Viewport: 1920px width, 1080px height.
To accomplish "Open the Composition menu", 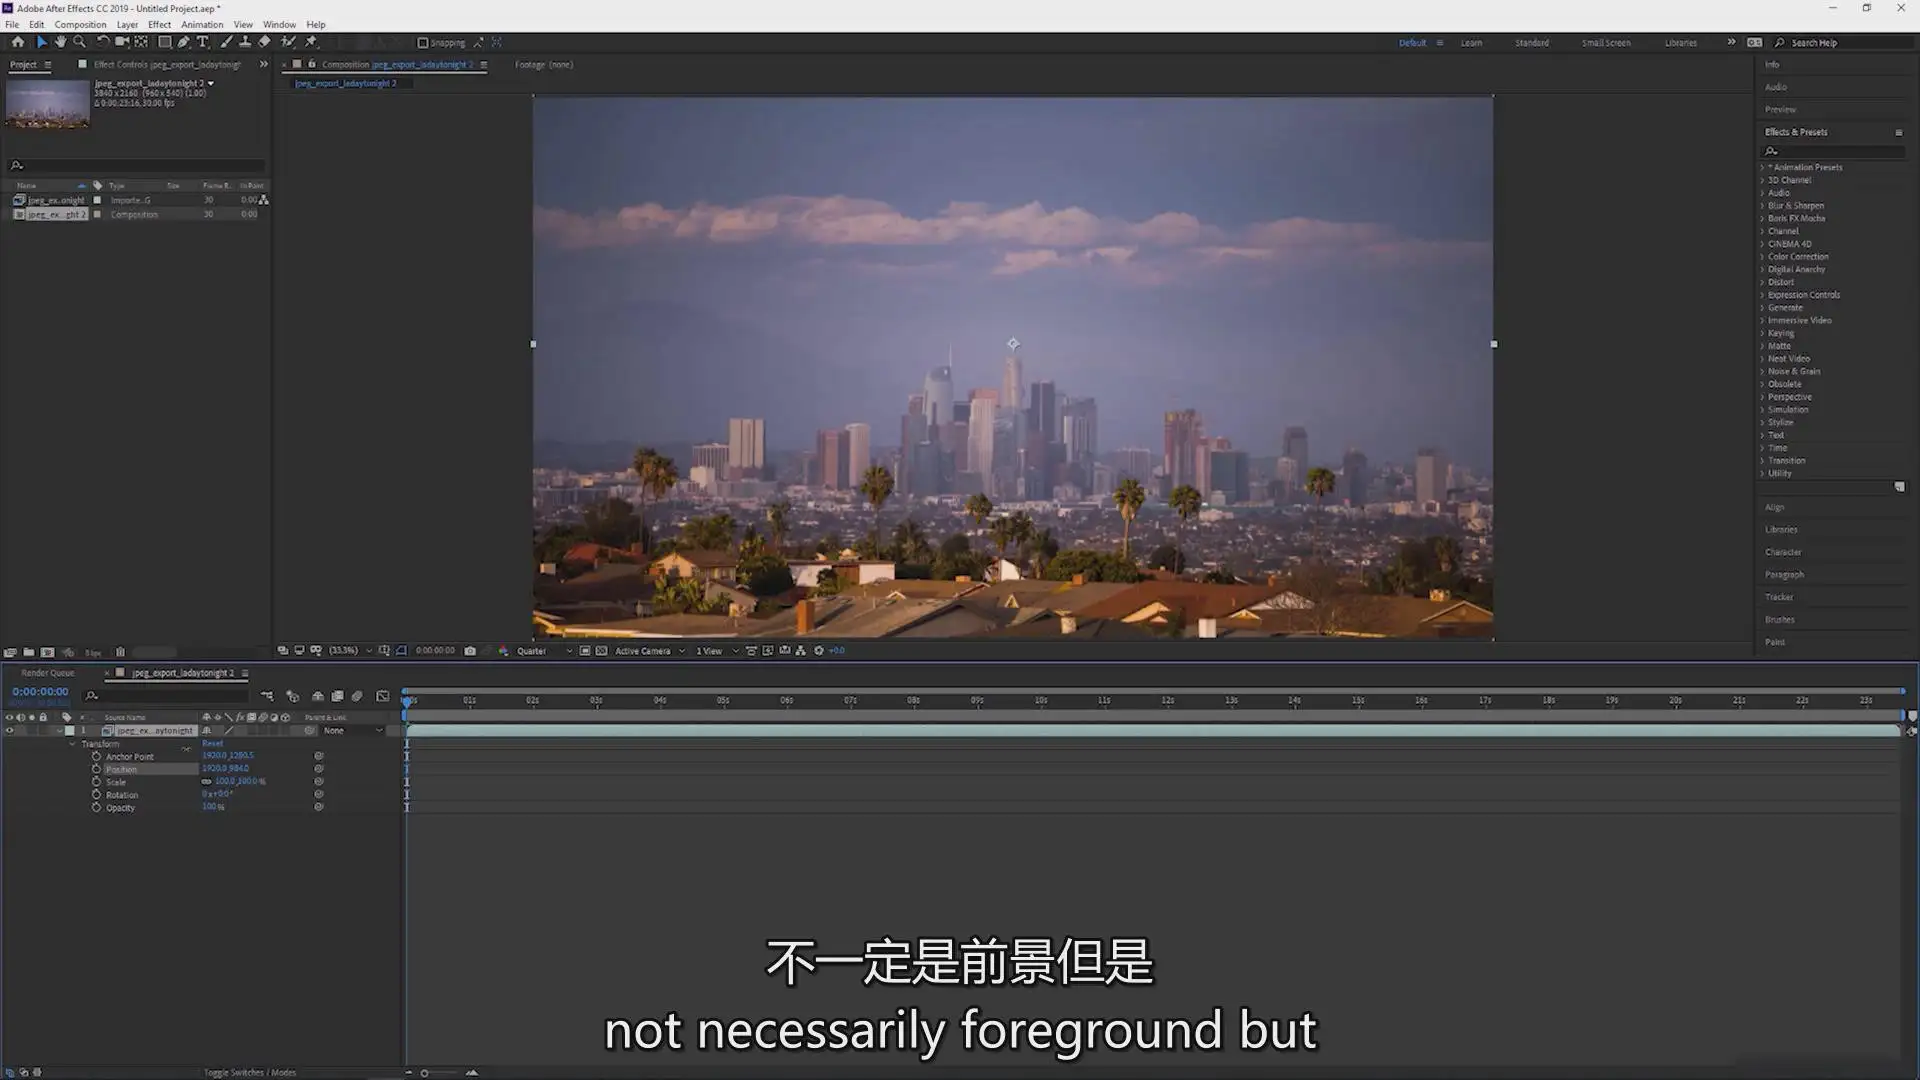I will click(x=80, y=24).
